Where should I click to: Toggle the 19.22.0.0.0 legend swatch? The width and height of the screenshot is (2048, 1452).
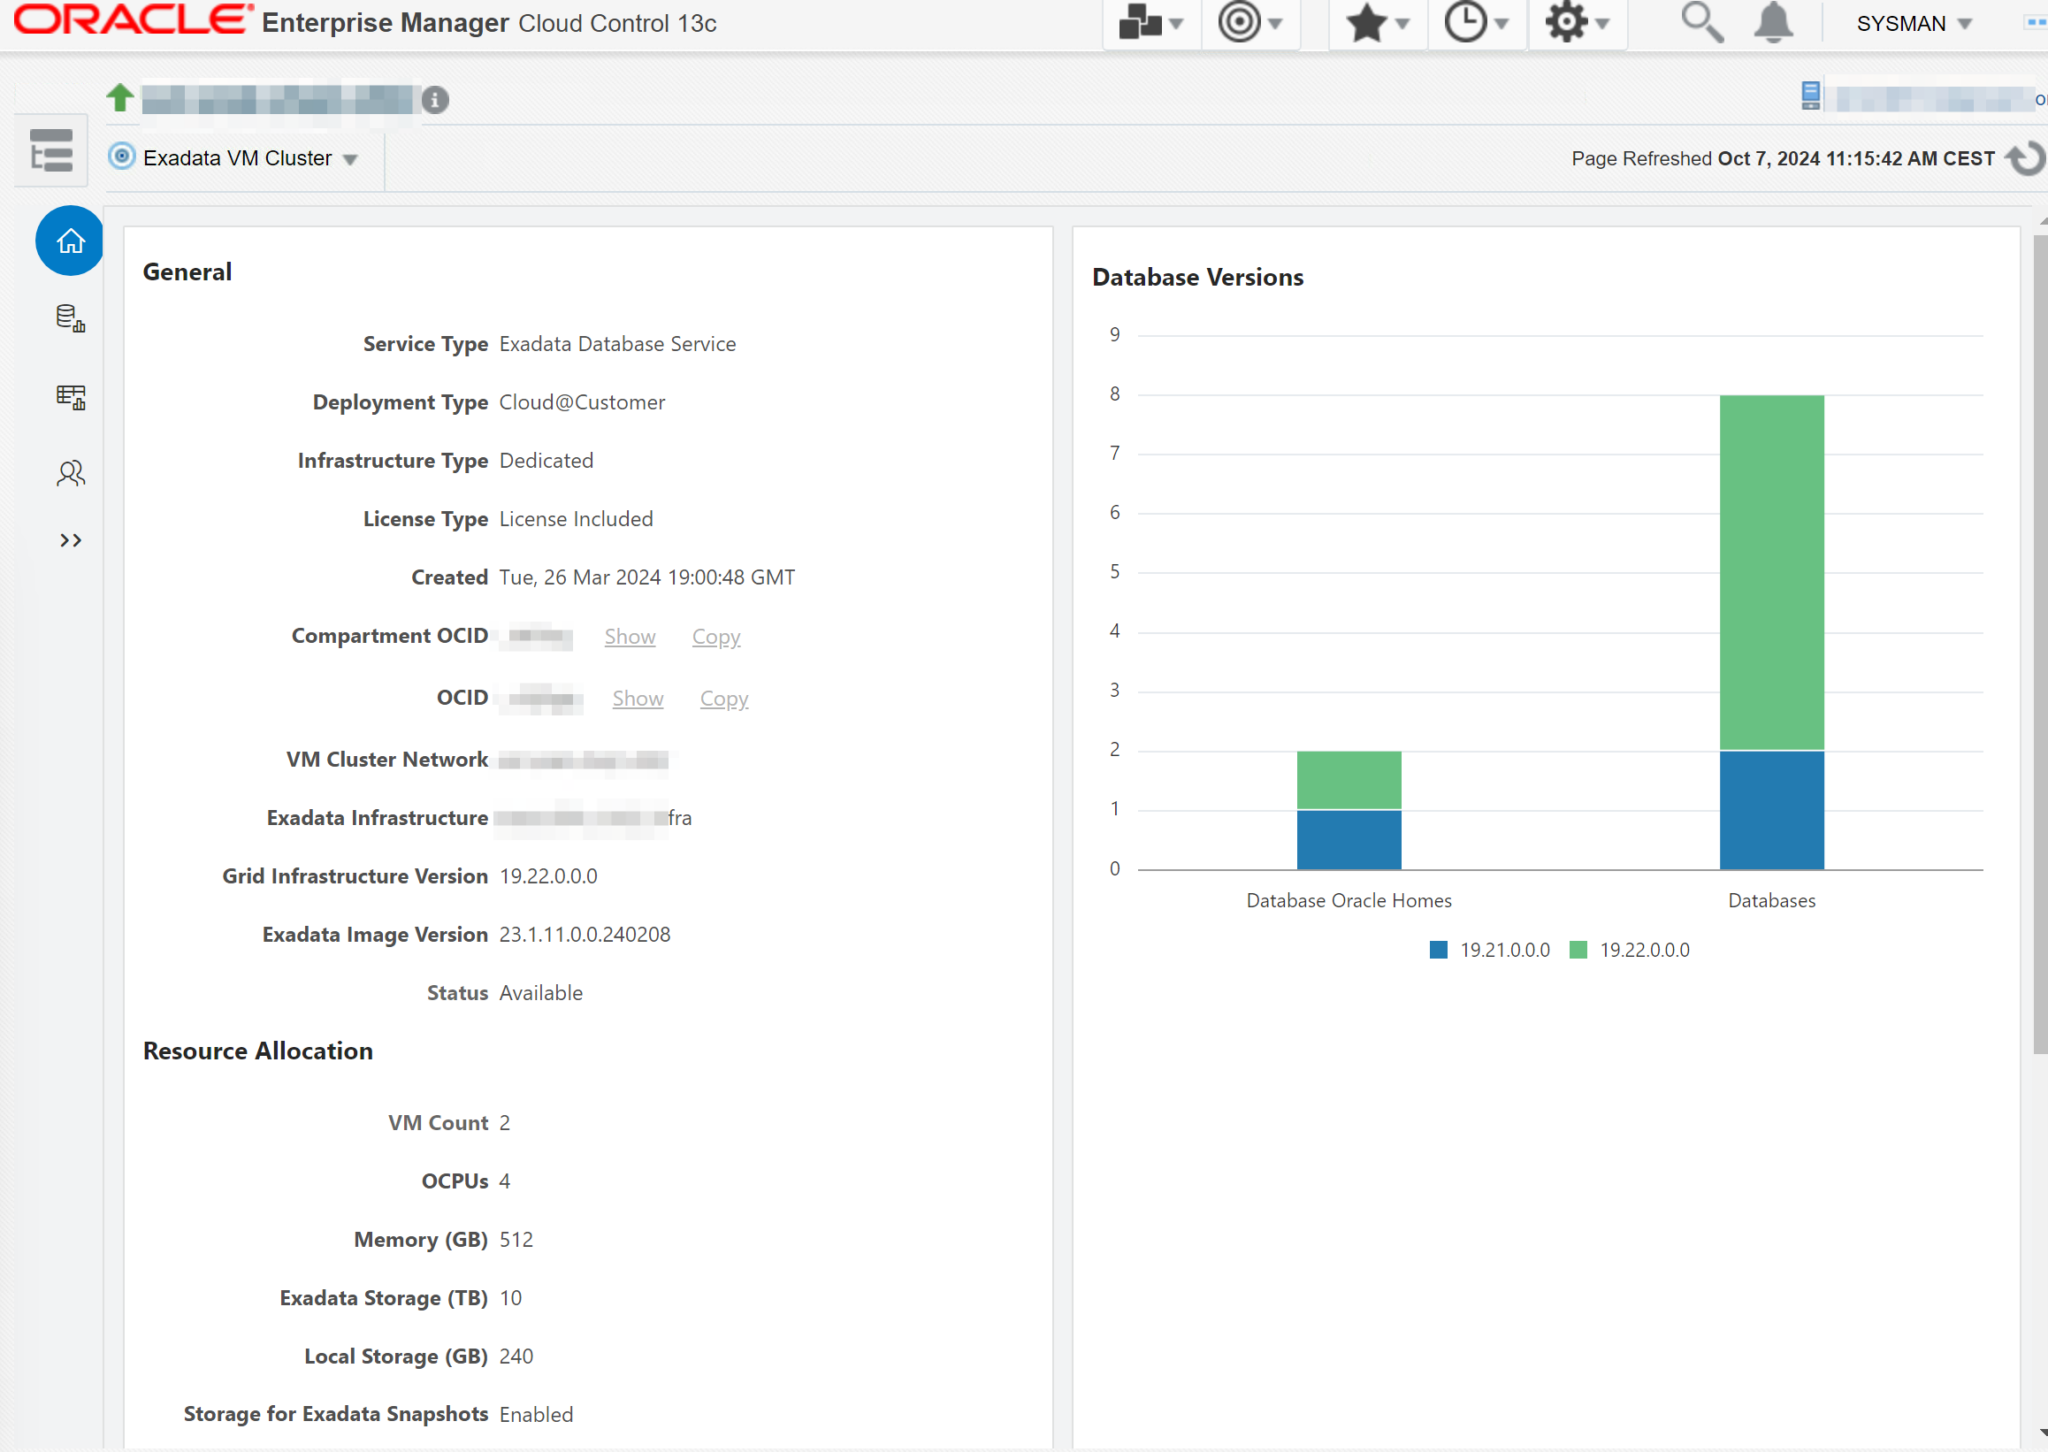click(1578, 949)
